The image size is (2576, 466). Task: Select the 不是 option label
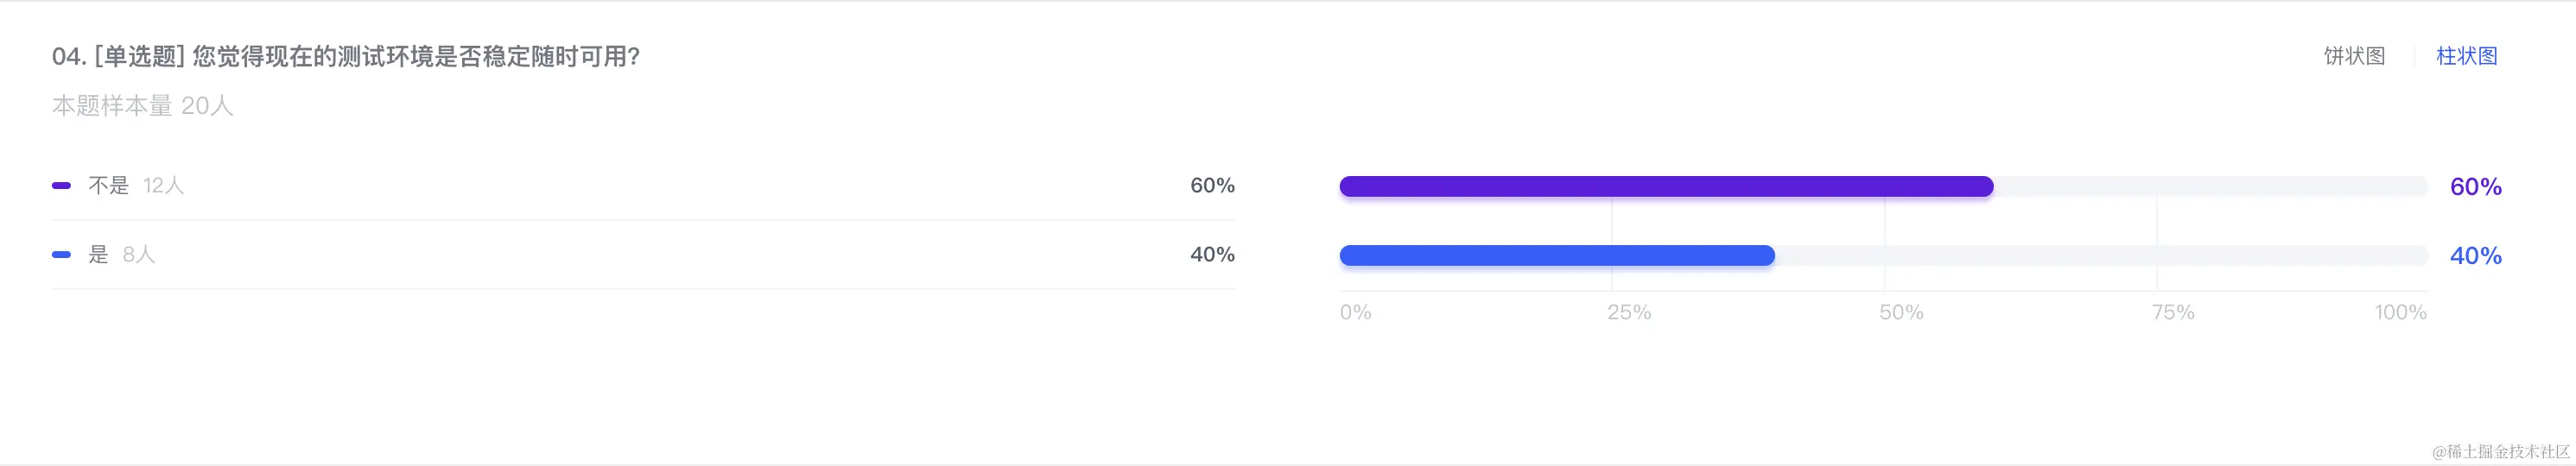tap(108, 186)
